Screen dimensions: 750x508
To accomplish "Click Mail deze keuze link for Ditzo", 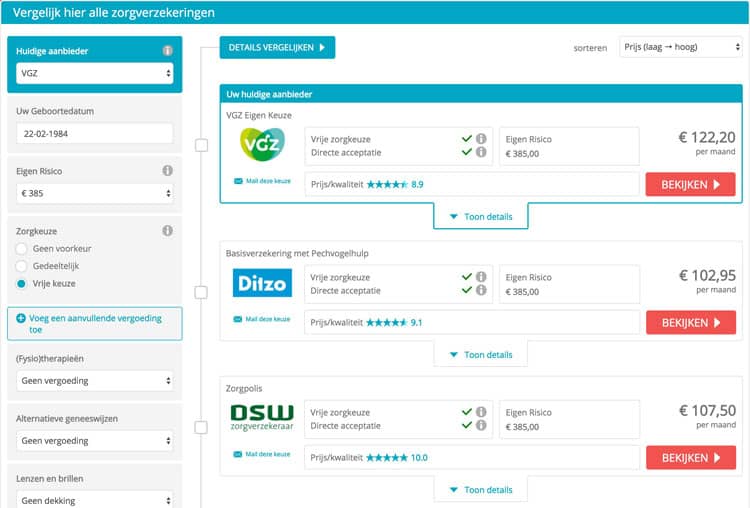I will [x=268, y=319].
